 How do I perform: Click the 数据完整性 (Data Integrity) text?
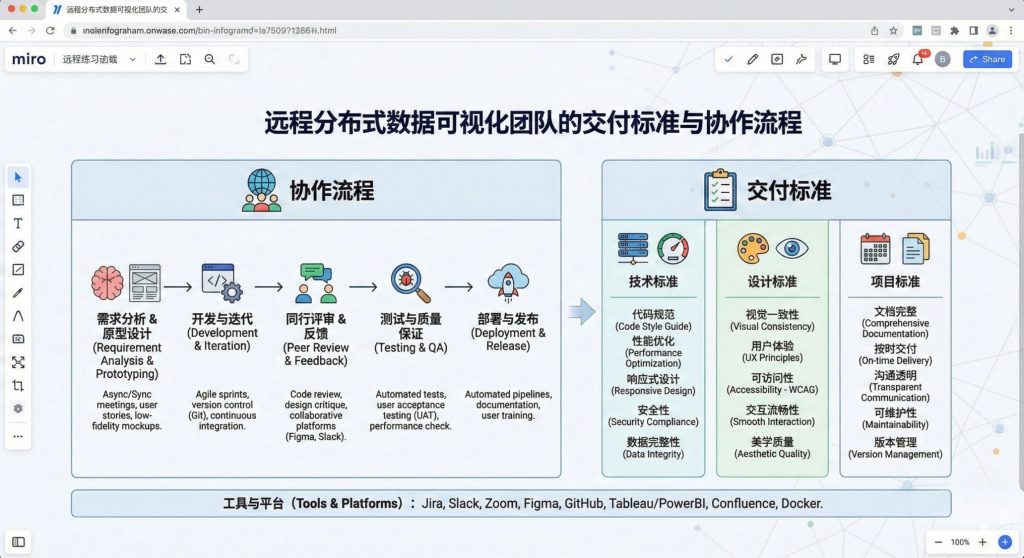653,448
